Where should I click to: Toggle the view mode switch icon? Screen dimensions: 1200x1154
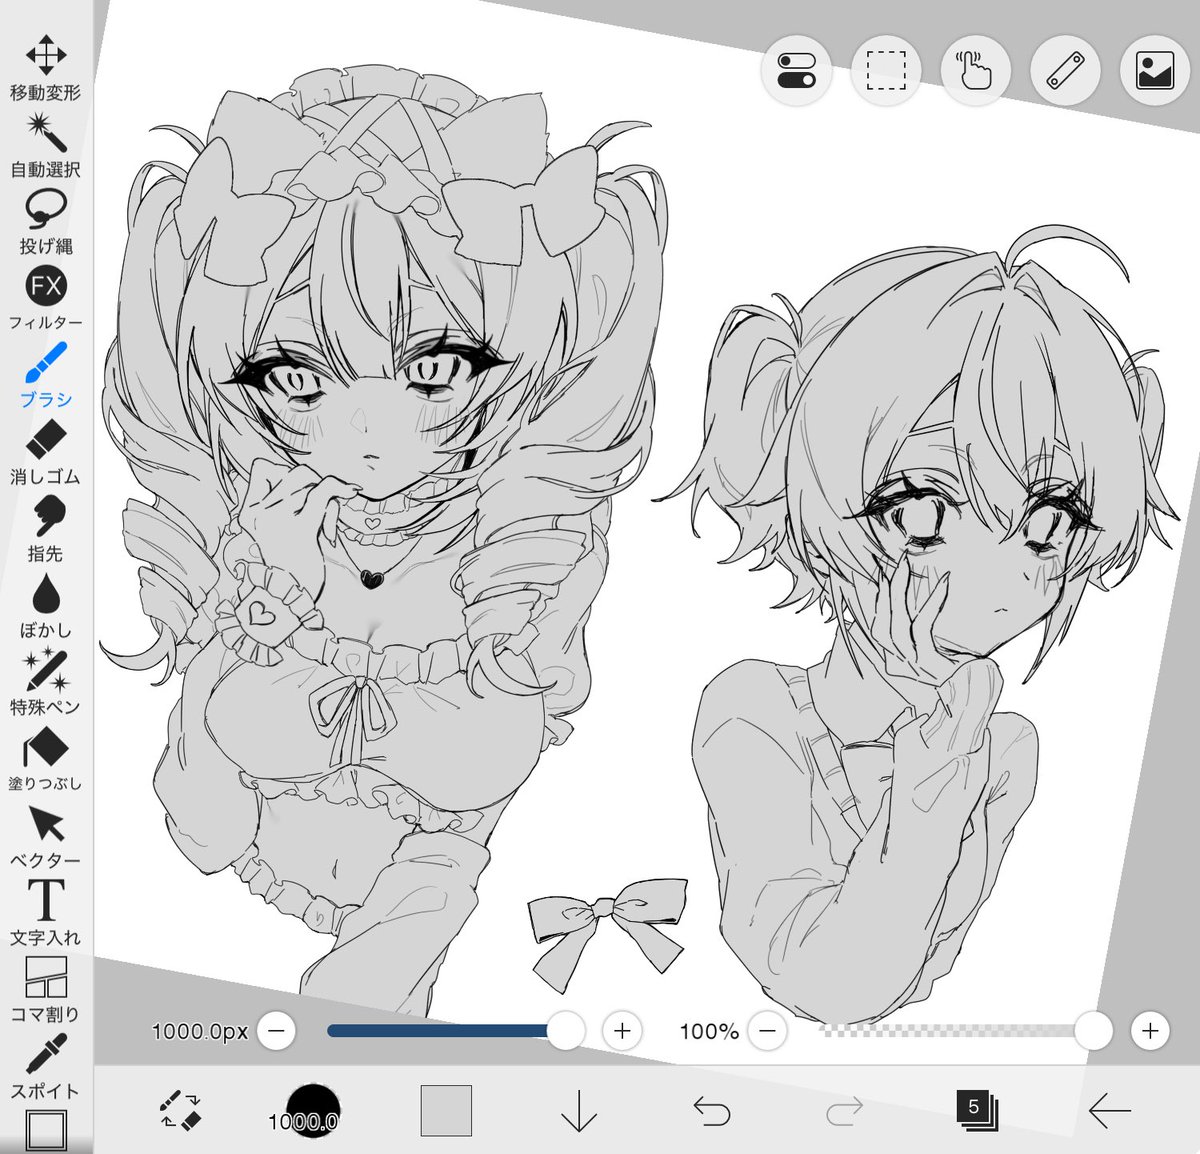pyautogui.click(x=796, y=72)
